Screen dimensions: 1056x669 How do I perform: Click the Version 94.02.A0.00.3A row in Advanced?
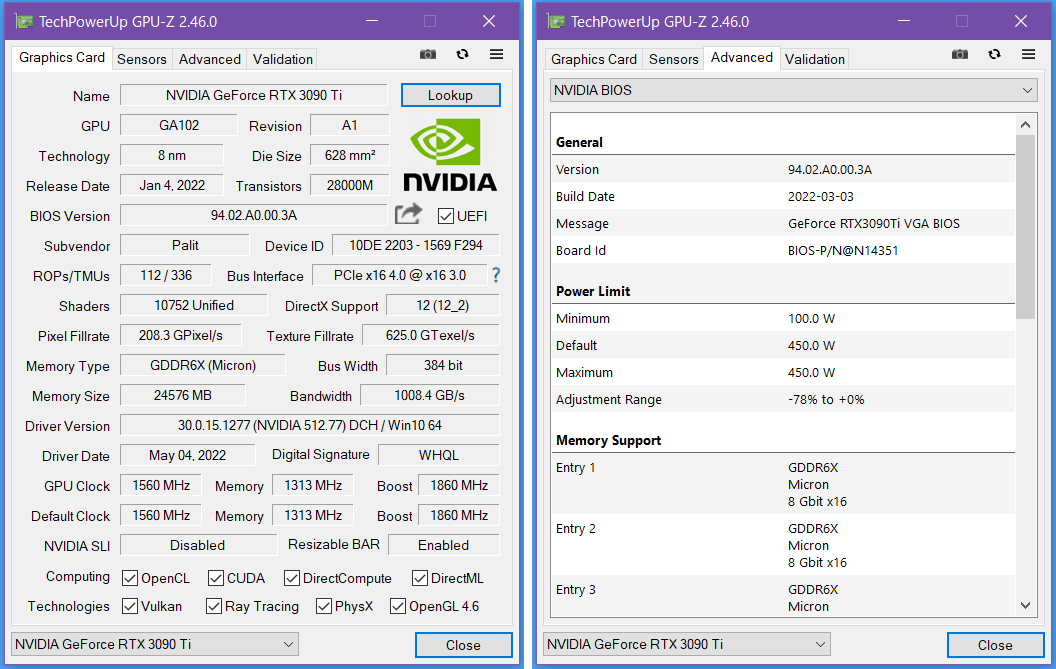784,169
